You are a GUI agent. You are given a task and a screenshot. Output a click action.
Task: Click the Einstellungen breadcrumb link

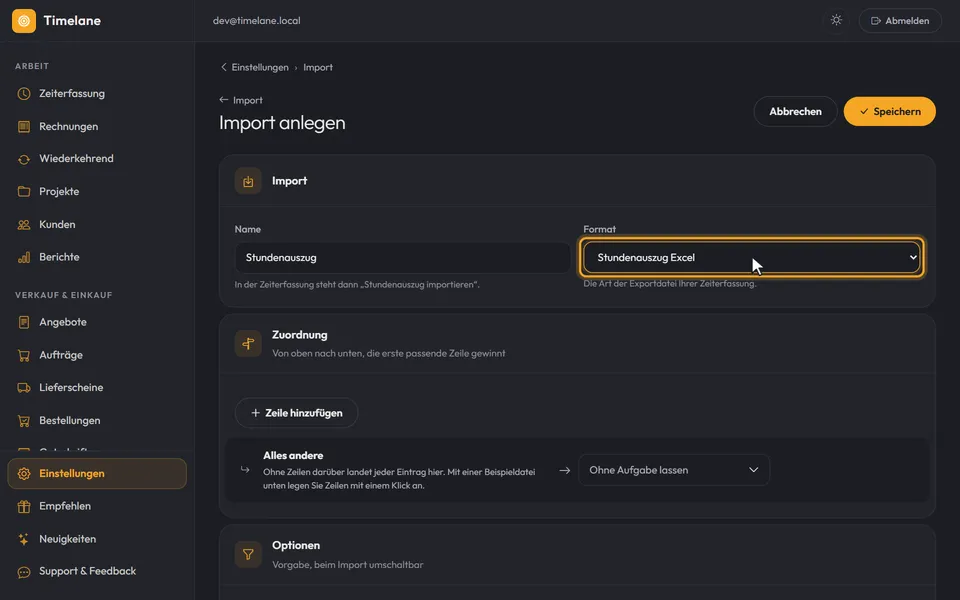point(260,67)
